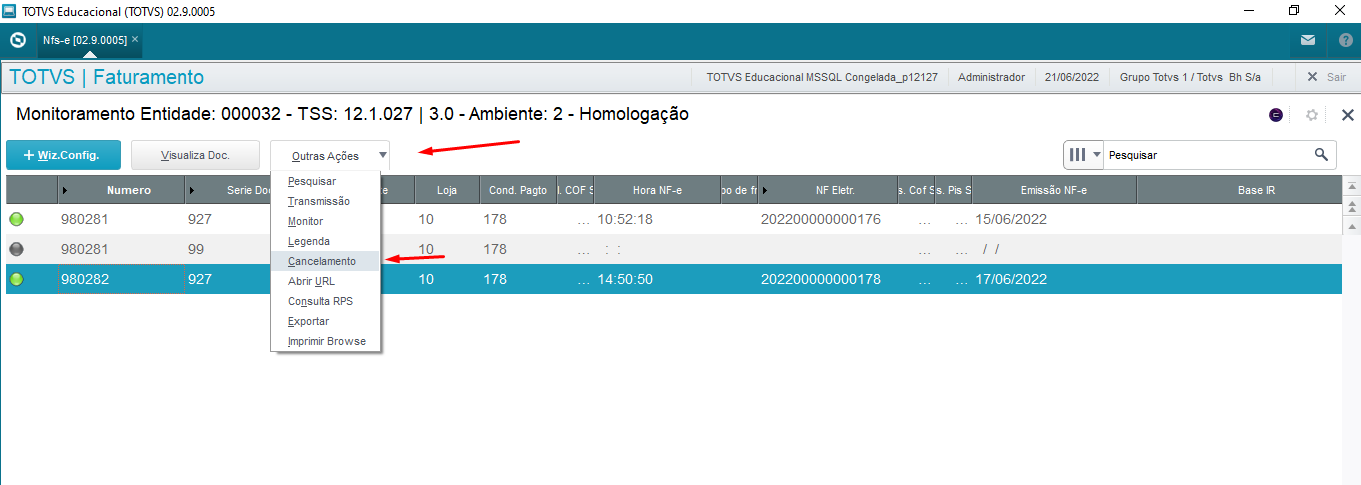This screenshot has height=485, width=1361.
Task: Click date 21/06/2022 in the header bar
Action: 1072,77
